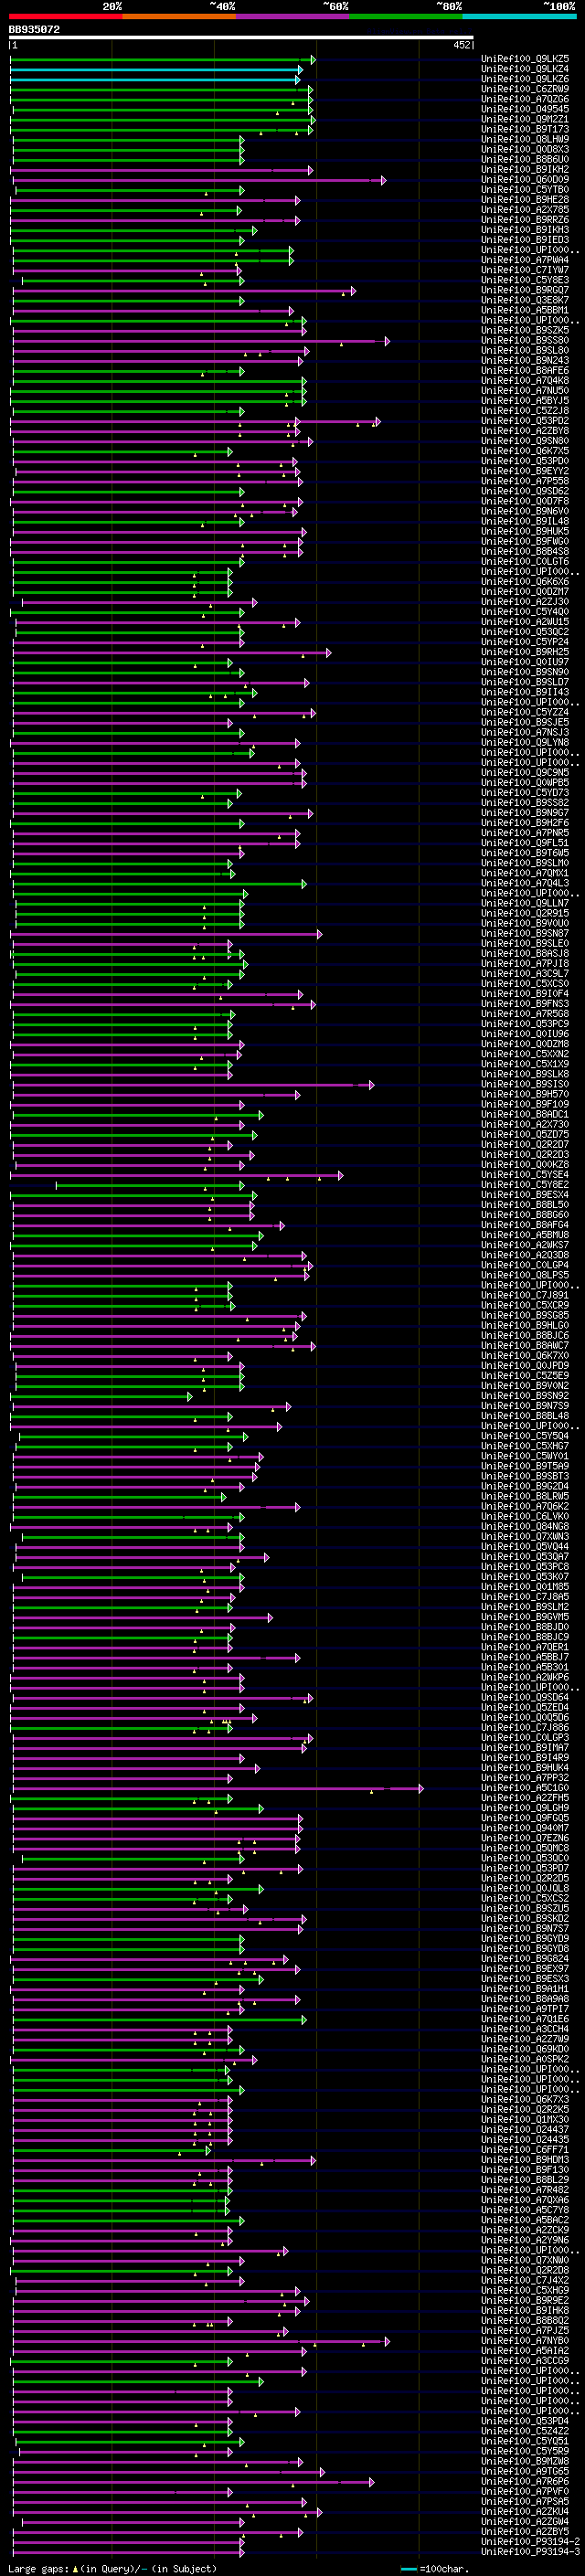The width and height of the screenshot is (585, 2576).
Task: Open hit UniRef100_Q9LKZ6
Action: (525, 79)
